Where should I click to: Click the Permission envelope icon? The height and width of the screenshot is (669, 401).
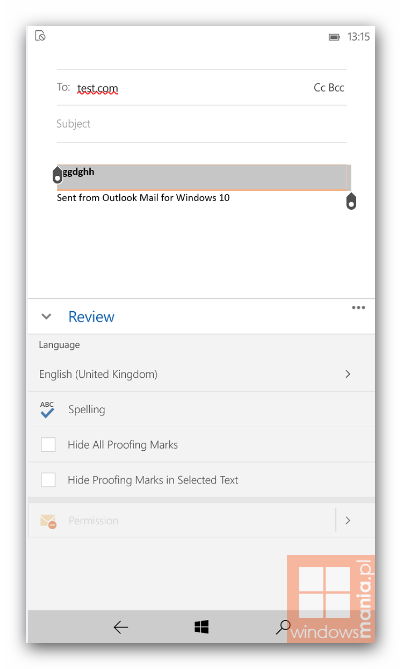tap(48, 521)
